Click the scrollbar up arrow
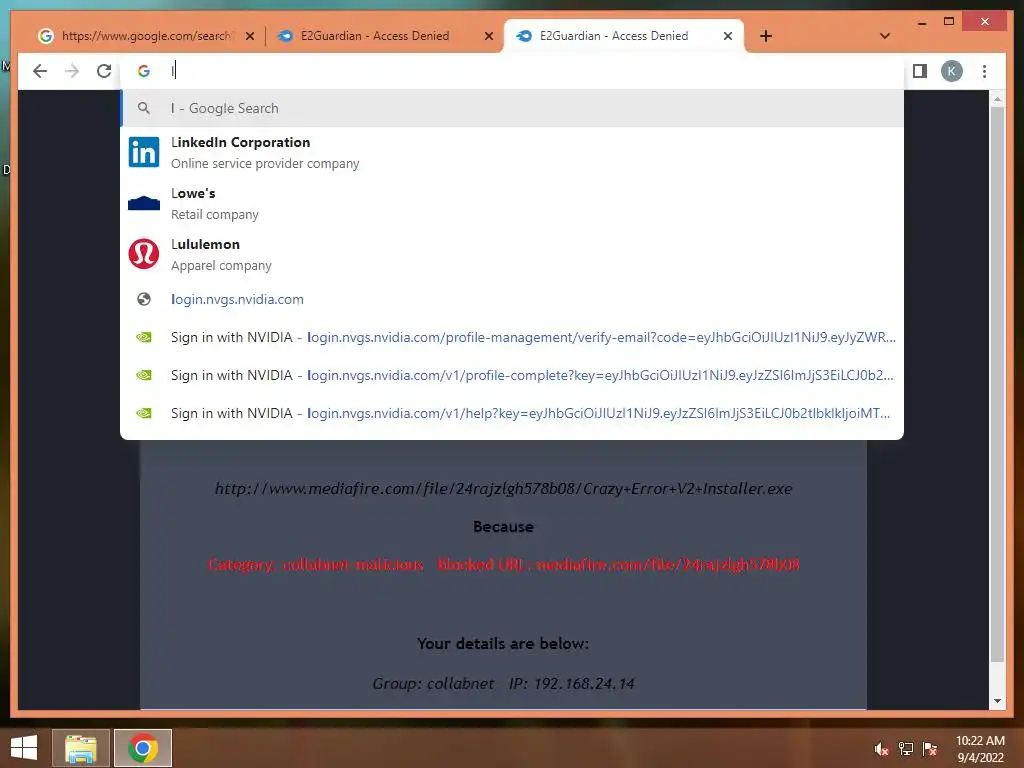 tap(997, 99)
